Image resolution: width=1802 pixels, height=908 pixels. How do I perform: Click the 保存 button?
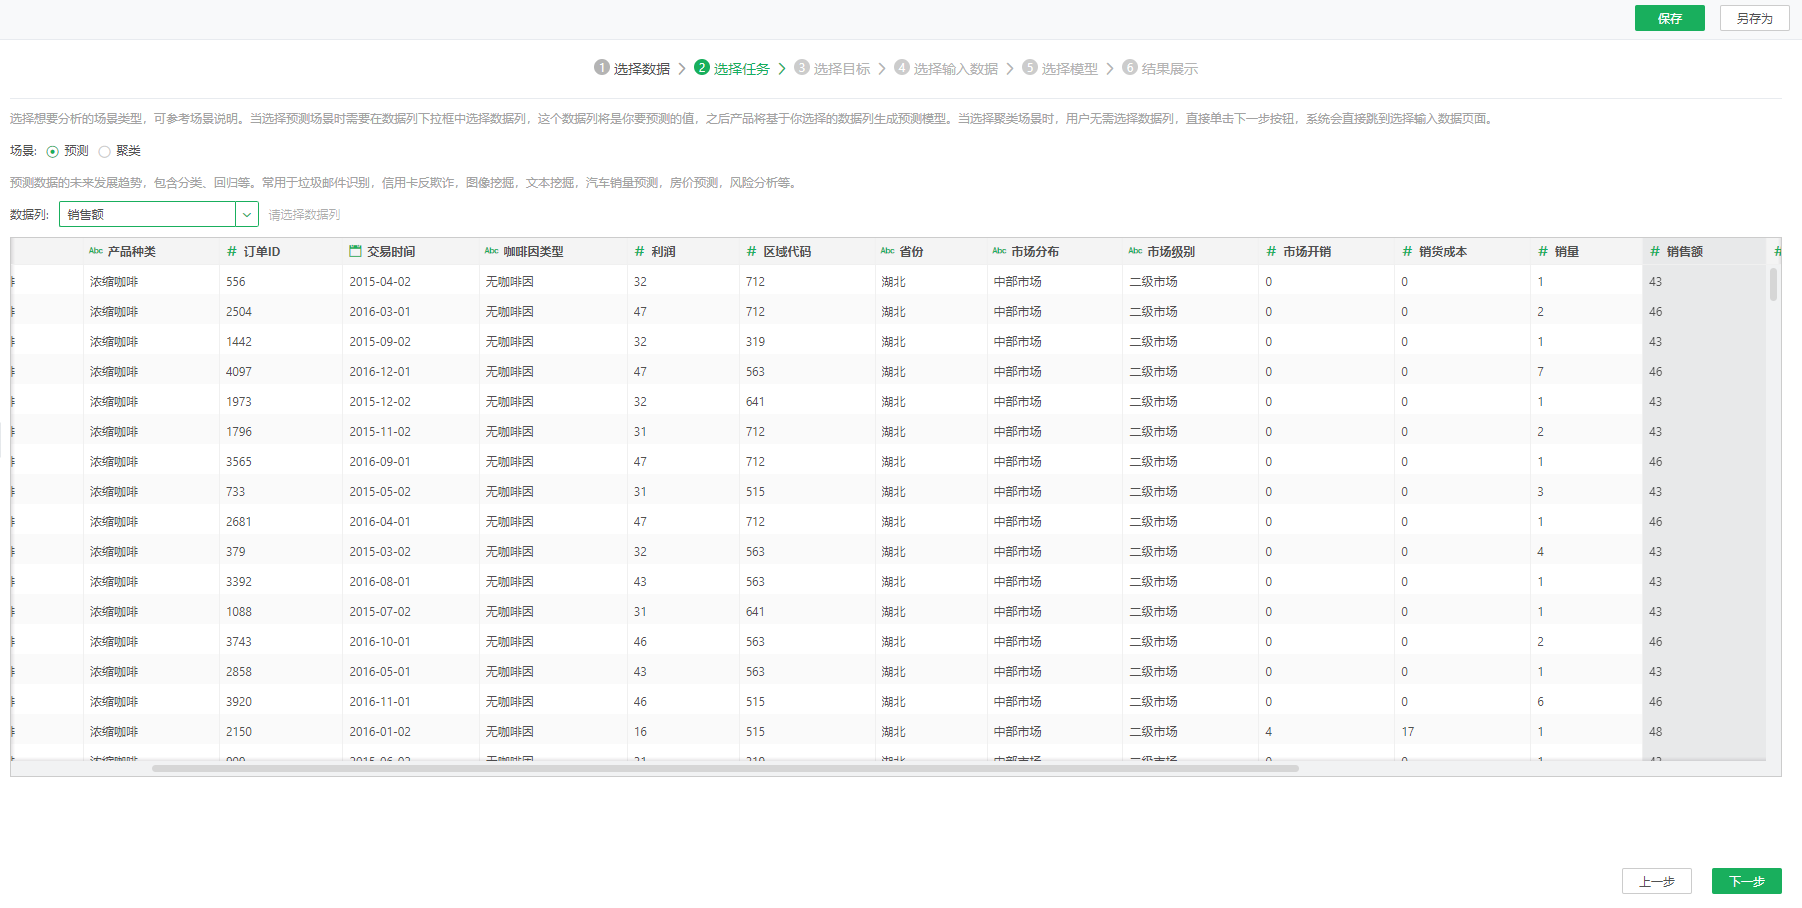pos(1669,18)
